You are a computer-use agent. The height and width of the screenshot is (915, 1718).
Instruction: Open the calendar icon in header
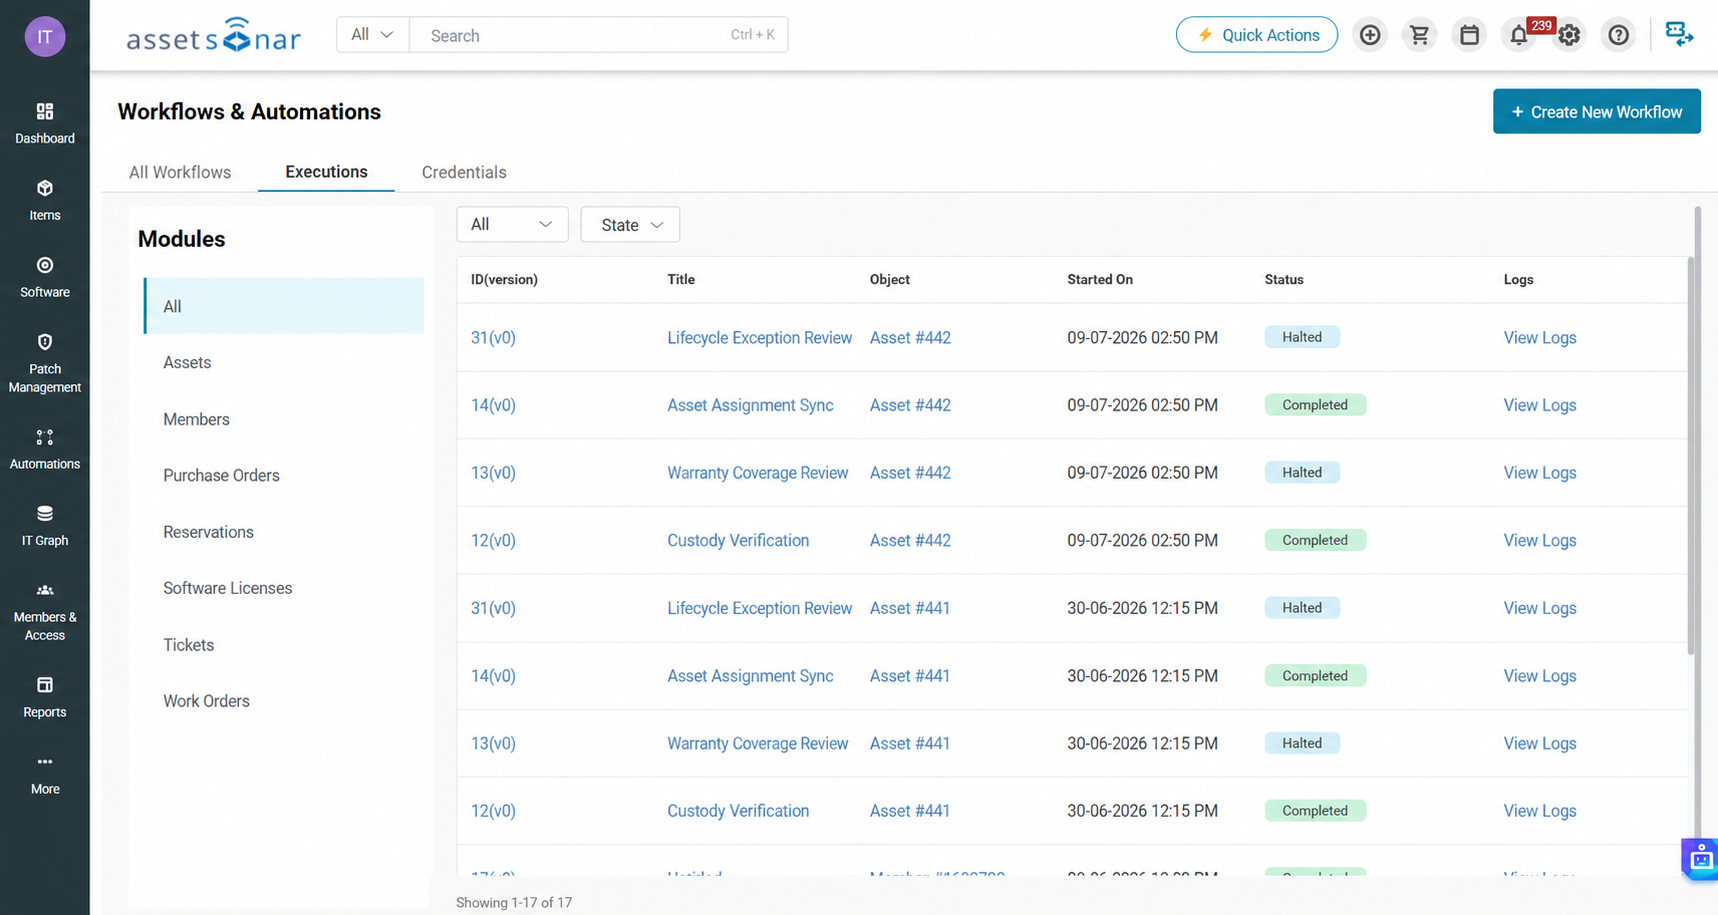[1469, 35]
